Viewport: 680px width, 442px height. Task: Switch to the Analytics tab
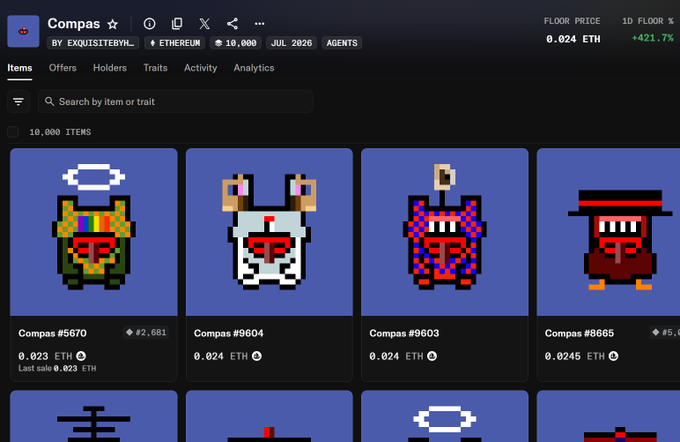(254, 68)
